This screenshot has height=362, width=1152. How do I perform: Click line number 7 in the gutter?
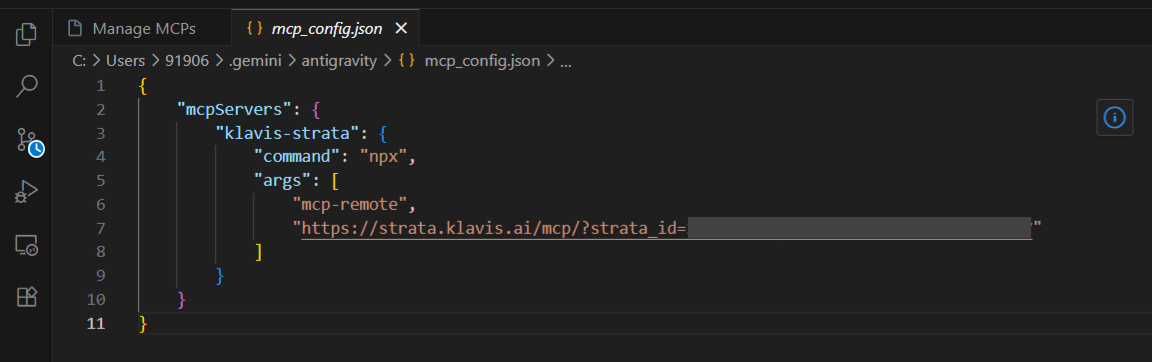pos(101,228)
